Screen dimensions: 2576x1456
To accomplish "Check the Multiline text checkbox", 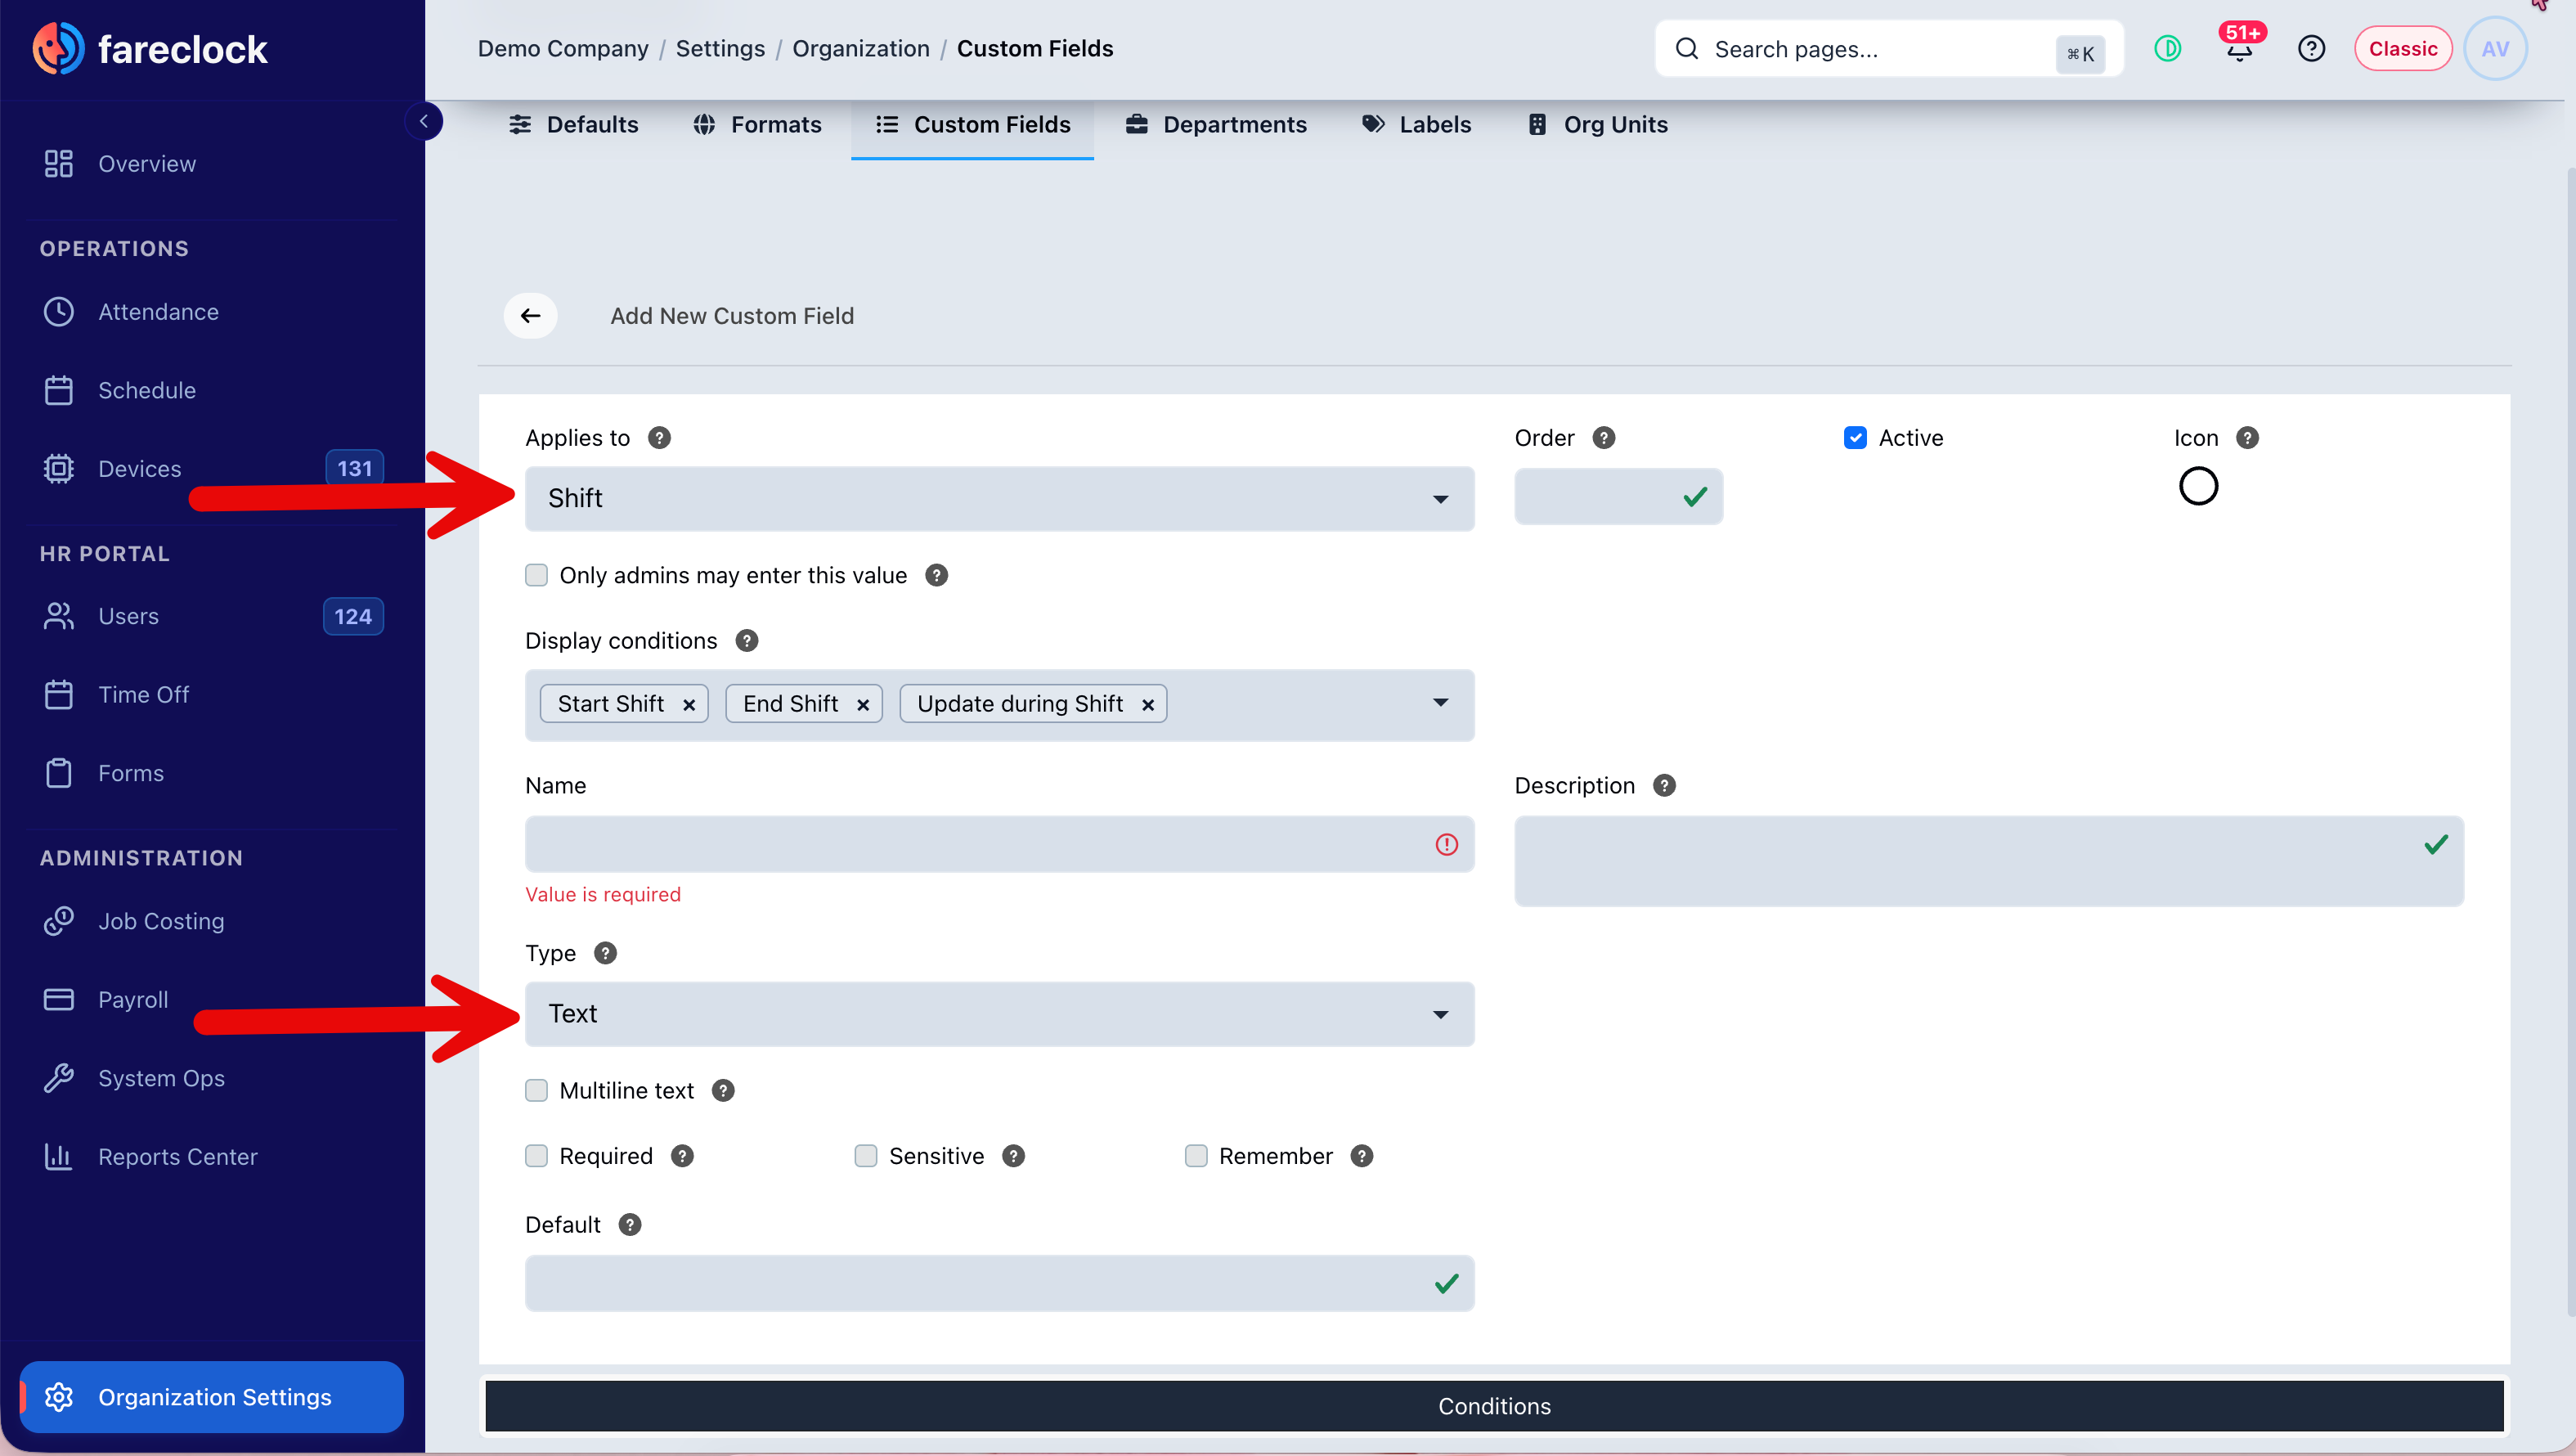I will tap(537, 1090).
